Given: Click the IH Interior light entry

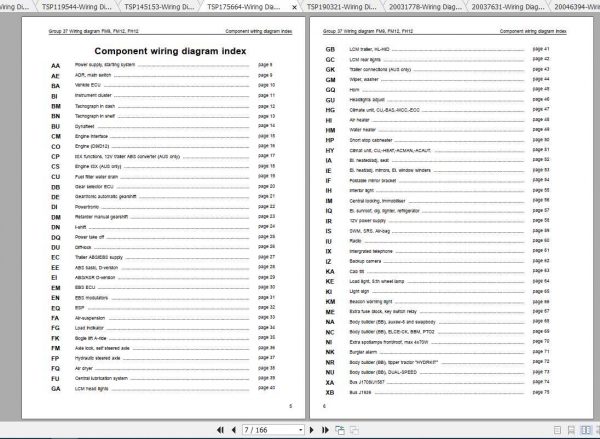Looking at the screenshot, I should click(437, 191).
